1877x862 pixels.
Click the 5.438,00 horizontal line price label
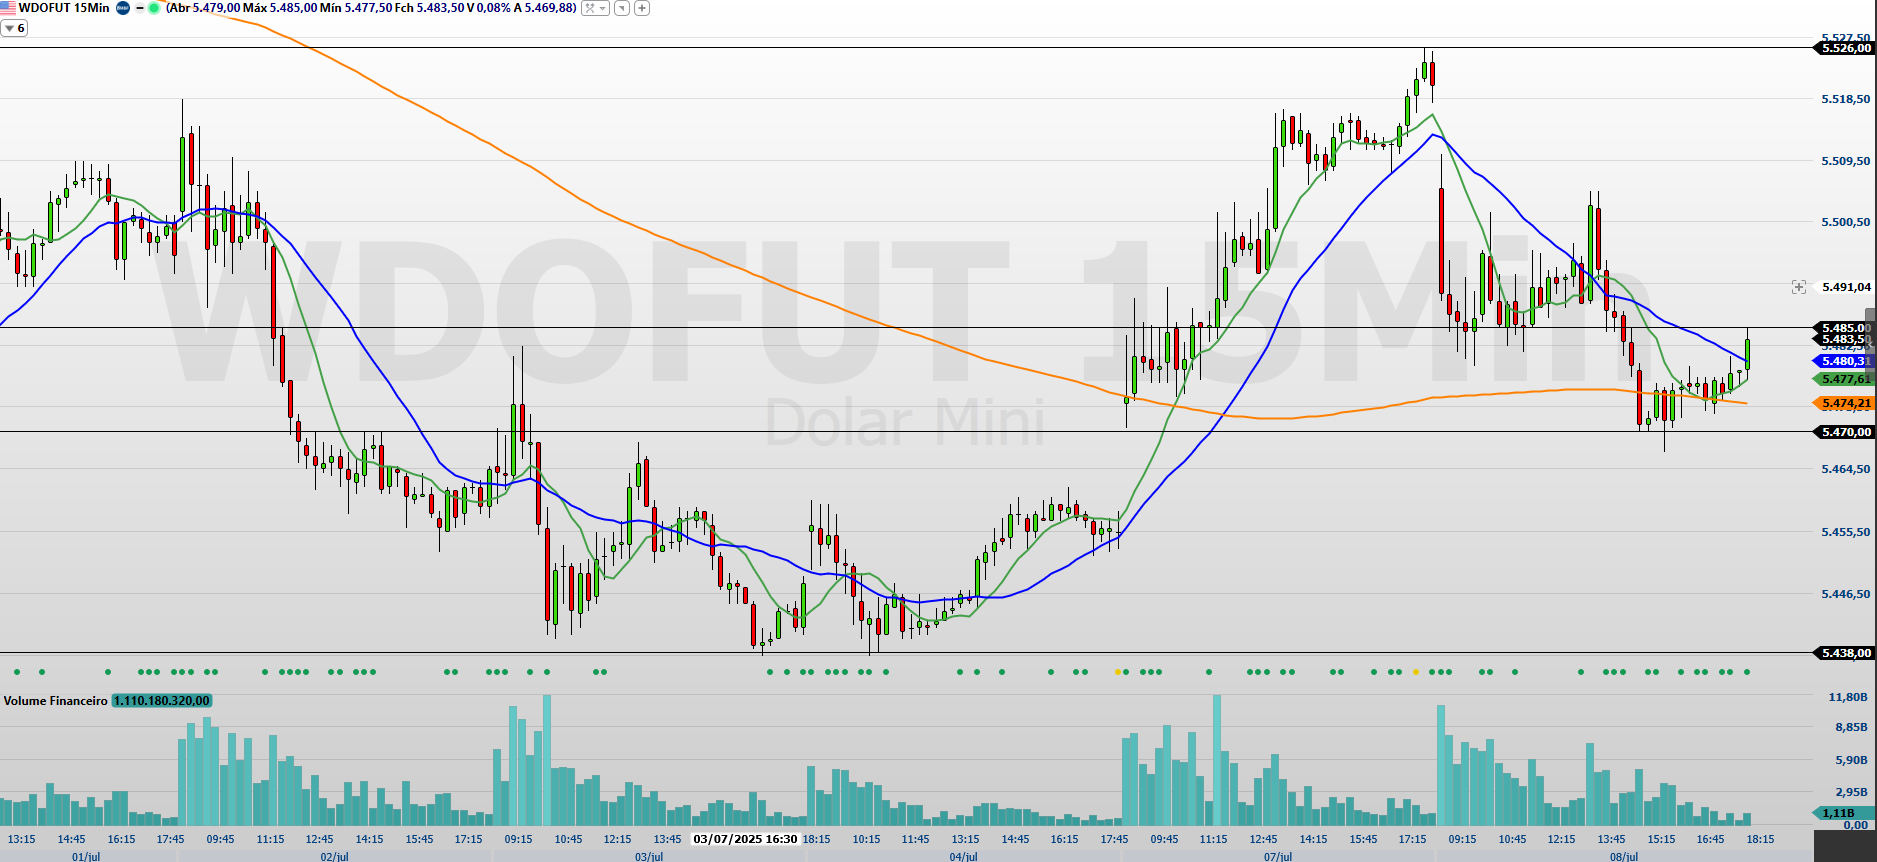(1844, 653)
